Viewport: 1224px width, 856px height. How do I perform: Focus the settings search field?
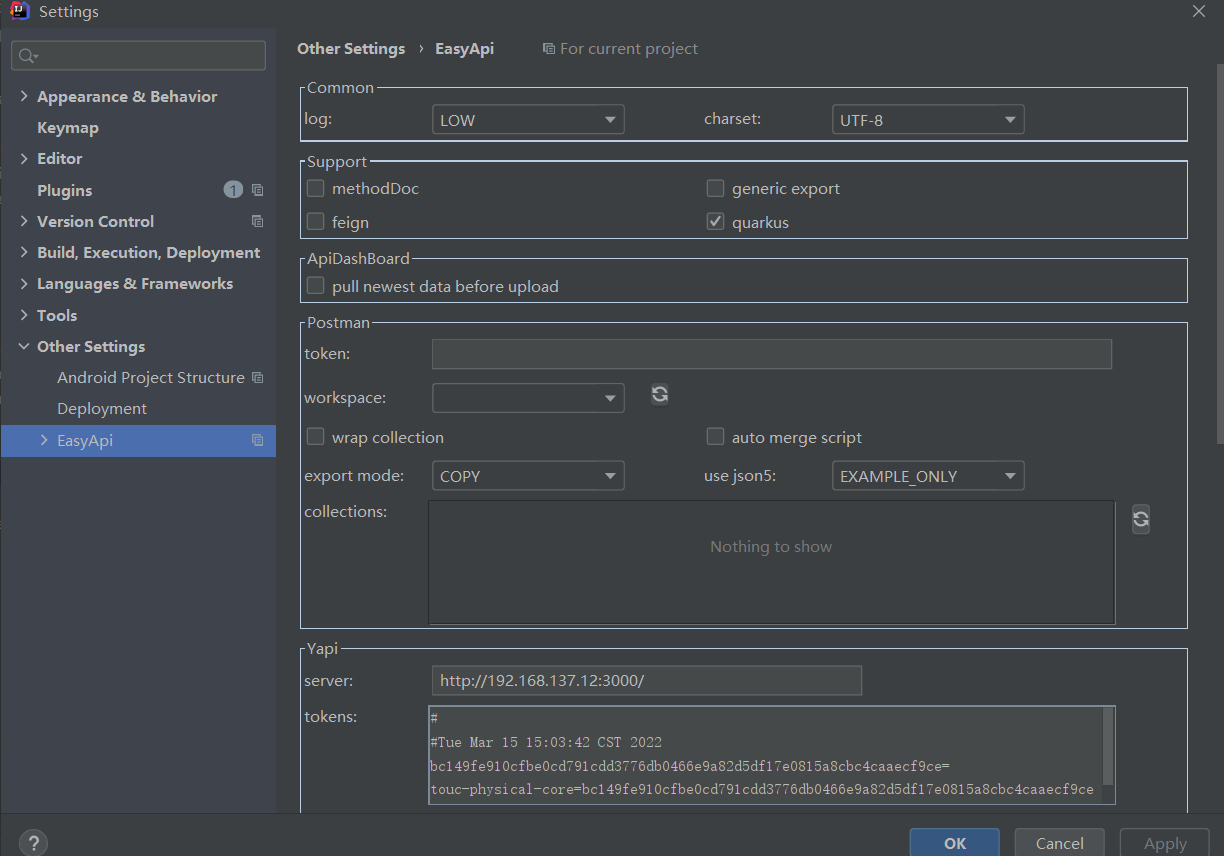point(138,56)
